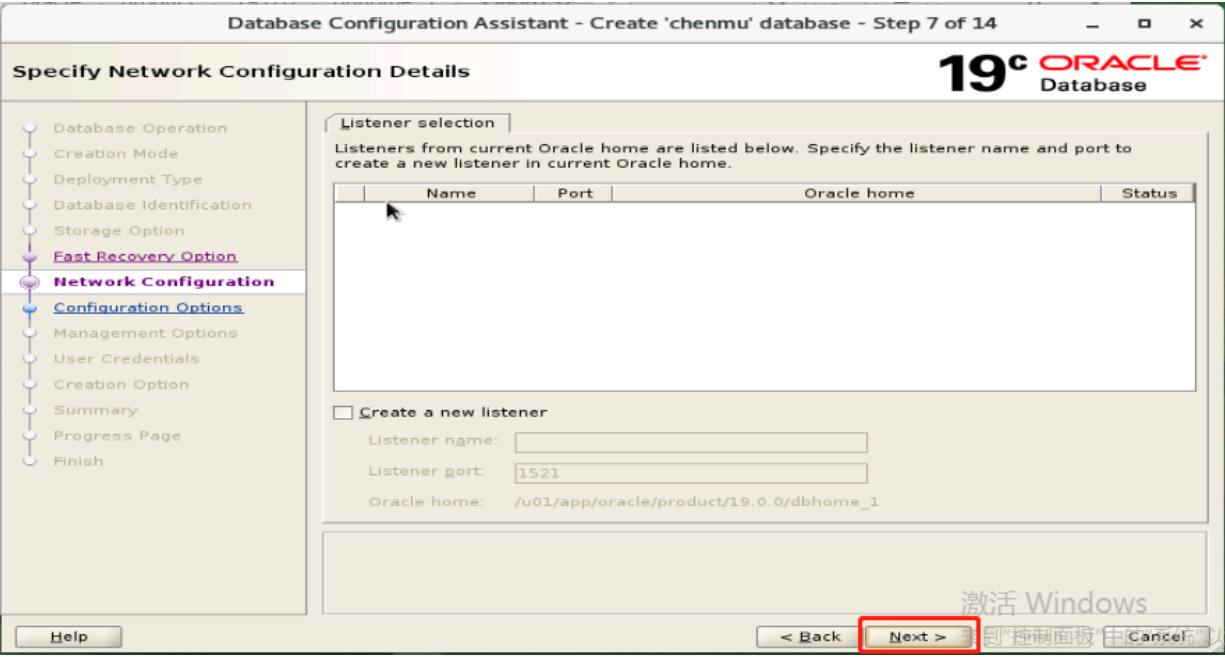
Task: Enable the Create a new listener checkbox
Action: pos(343,412)
